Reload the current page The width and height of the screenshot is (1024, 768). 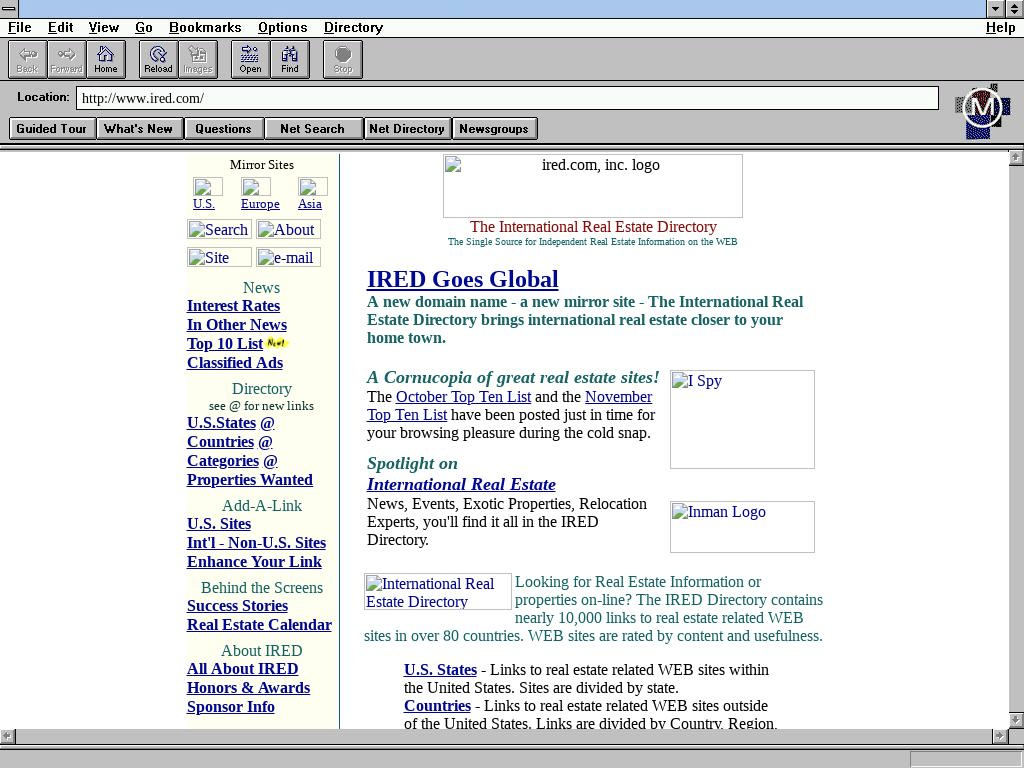(x=158, y=59)
